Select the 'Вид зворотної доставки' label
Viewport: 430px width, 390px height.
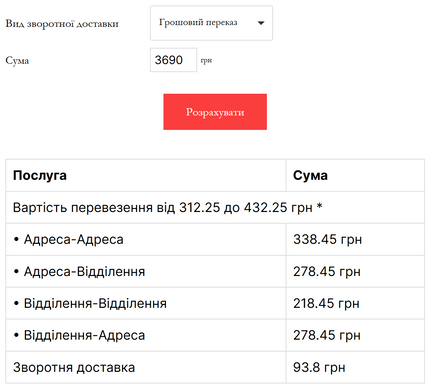(62, 24)
